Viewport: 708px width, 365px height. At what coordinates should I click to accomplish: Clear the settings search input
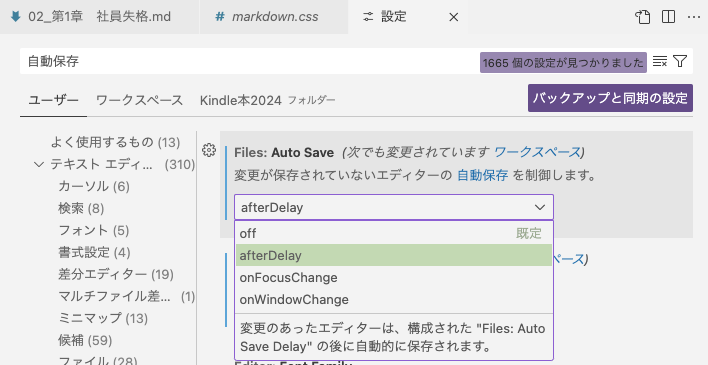point(660,61)
